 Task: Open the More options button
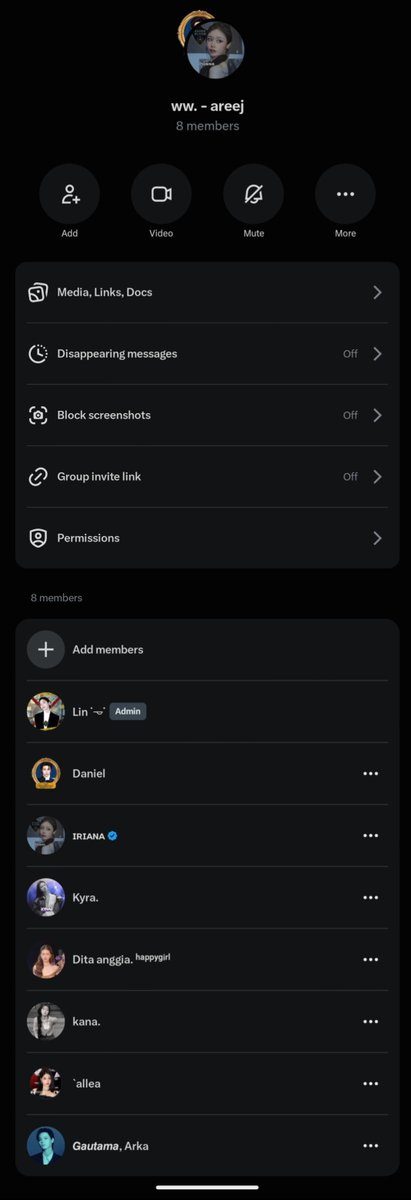click(345, 194)
